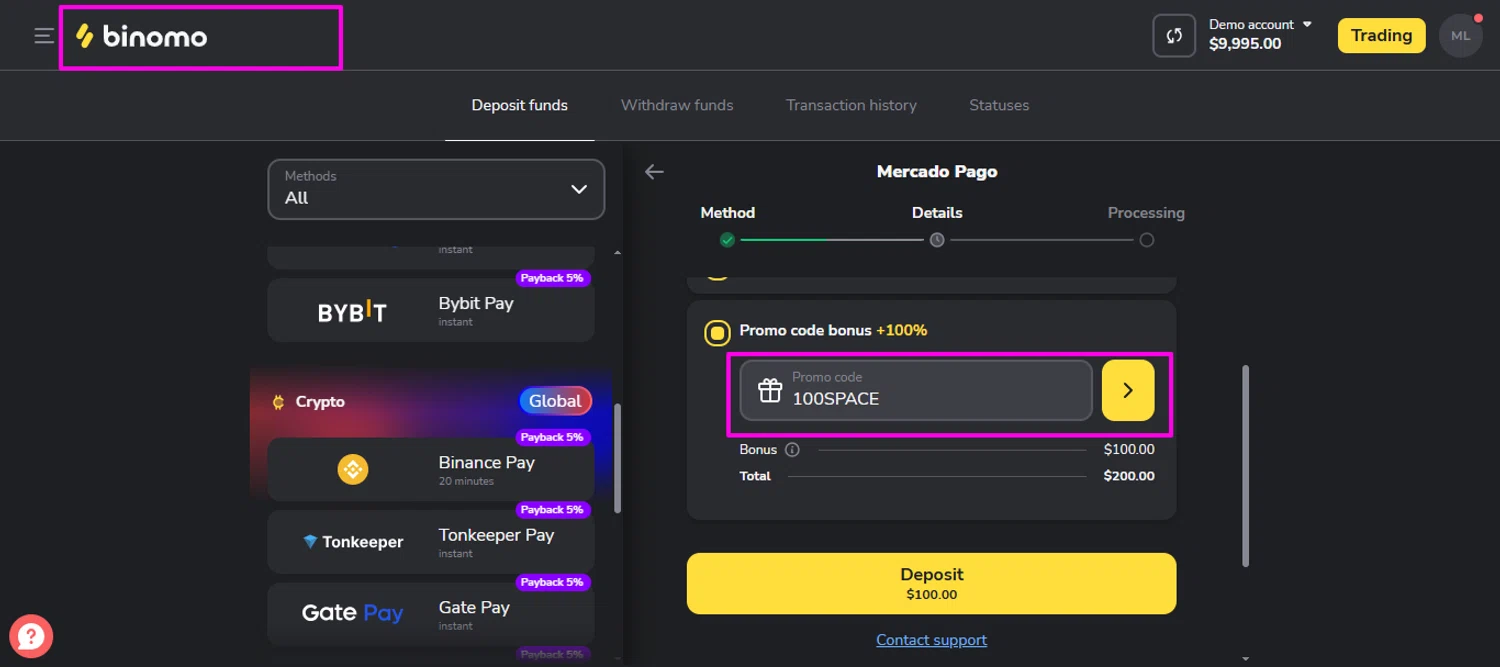Open the Methods All dropdown
This screenshot has height=667, width=1500.
point(436,189)
